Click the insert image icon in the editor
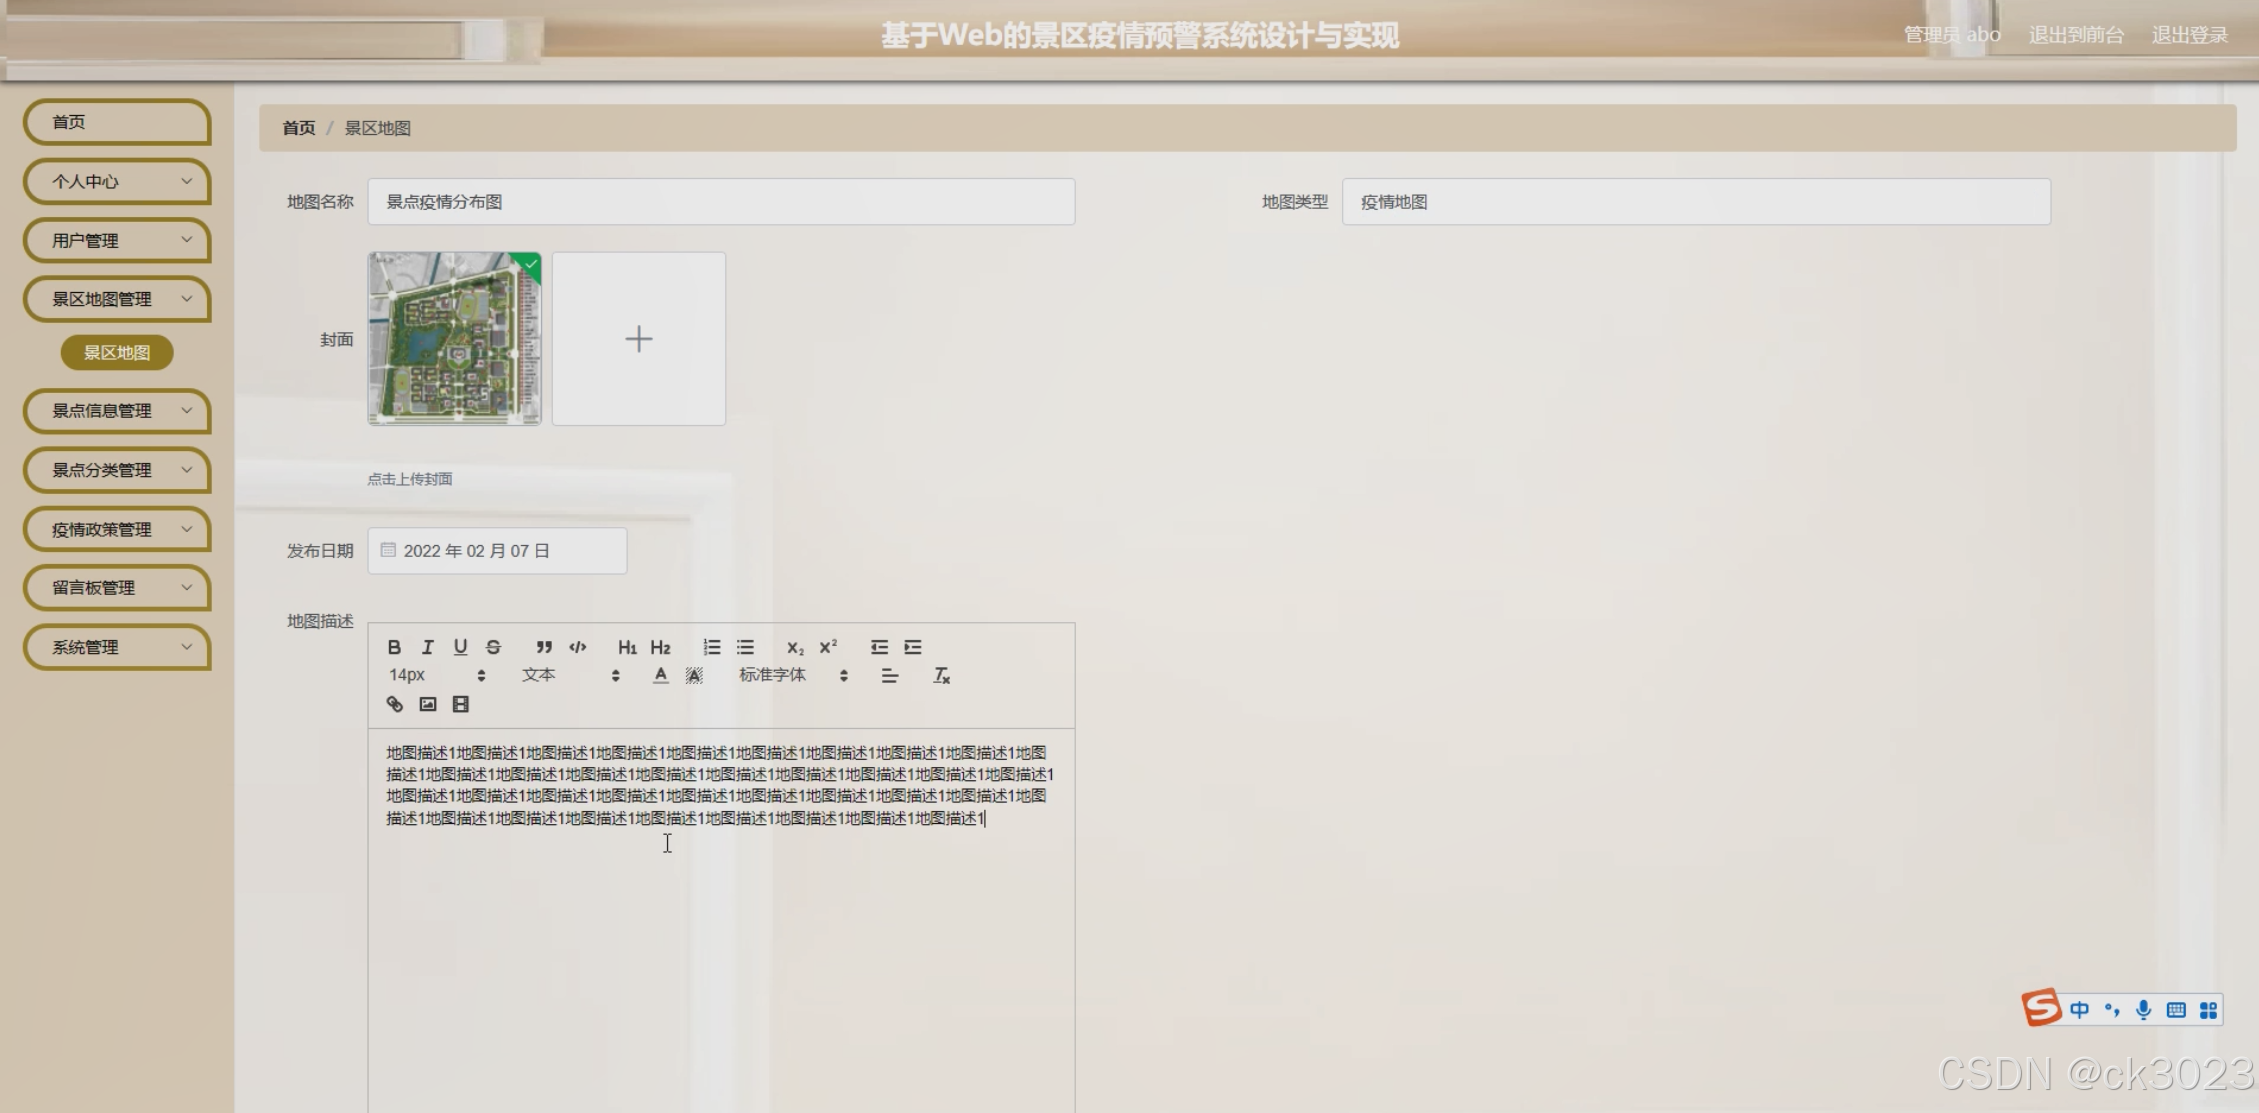The width and height of the screenshot is (2259, 1113). tap(428, 704)
